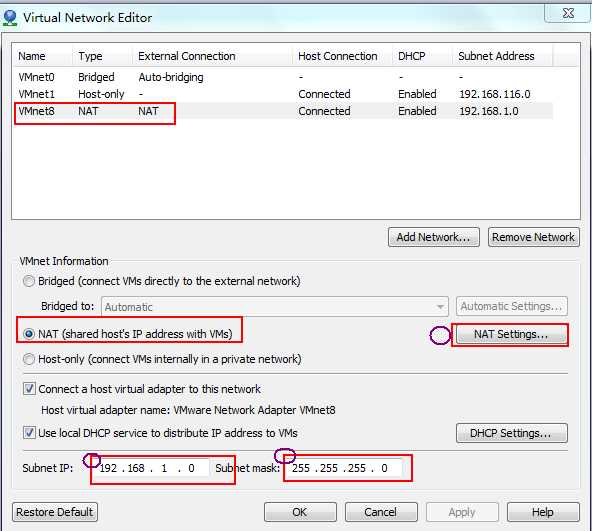
Task: Click the subnet address 192.168.1.0
Action: click(x=489, y=111)
